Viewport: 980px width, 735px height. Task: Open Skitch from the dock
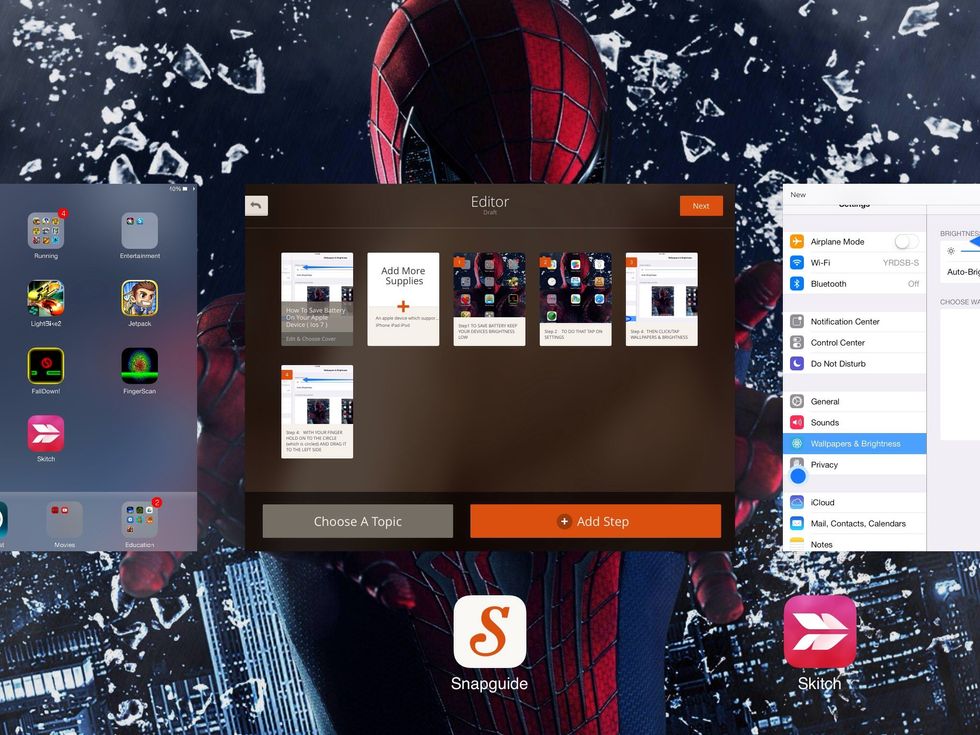pyautogui.click(x=820, y=630)
